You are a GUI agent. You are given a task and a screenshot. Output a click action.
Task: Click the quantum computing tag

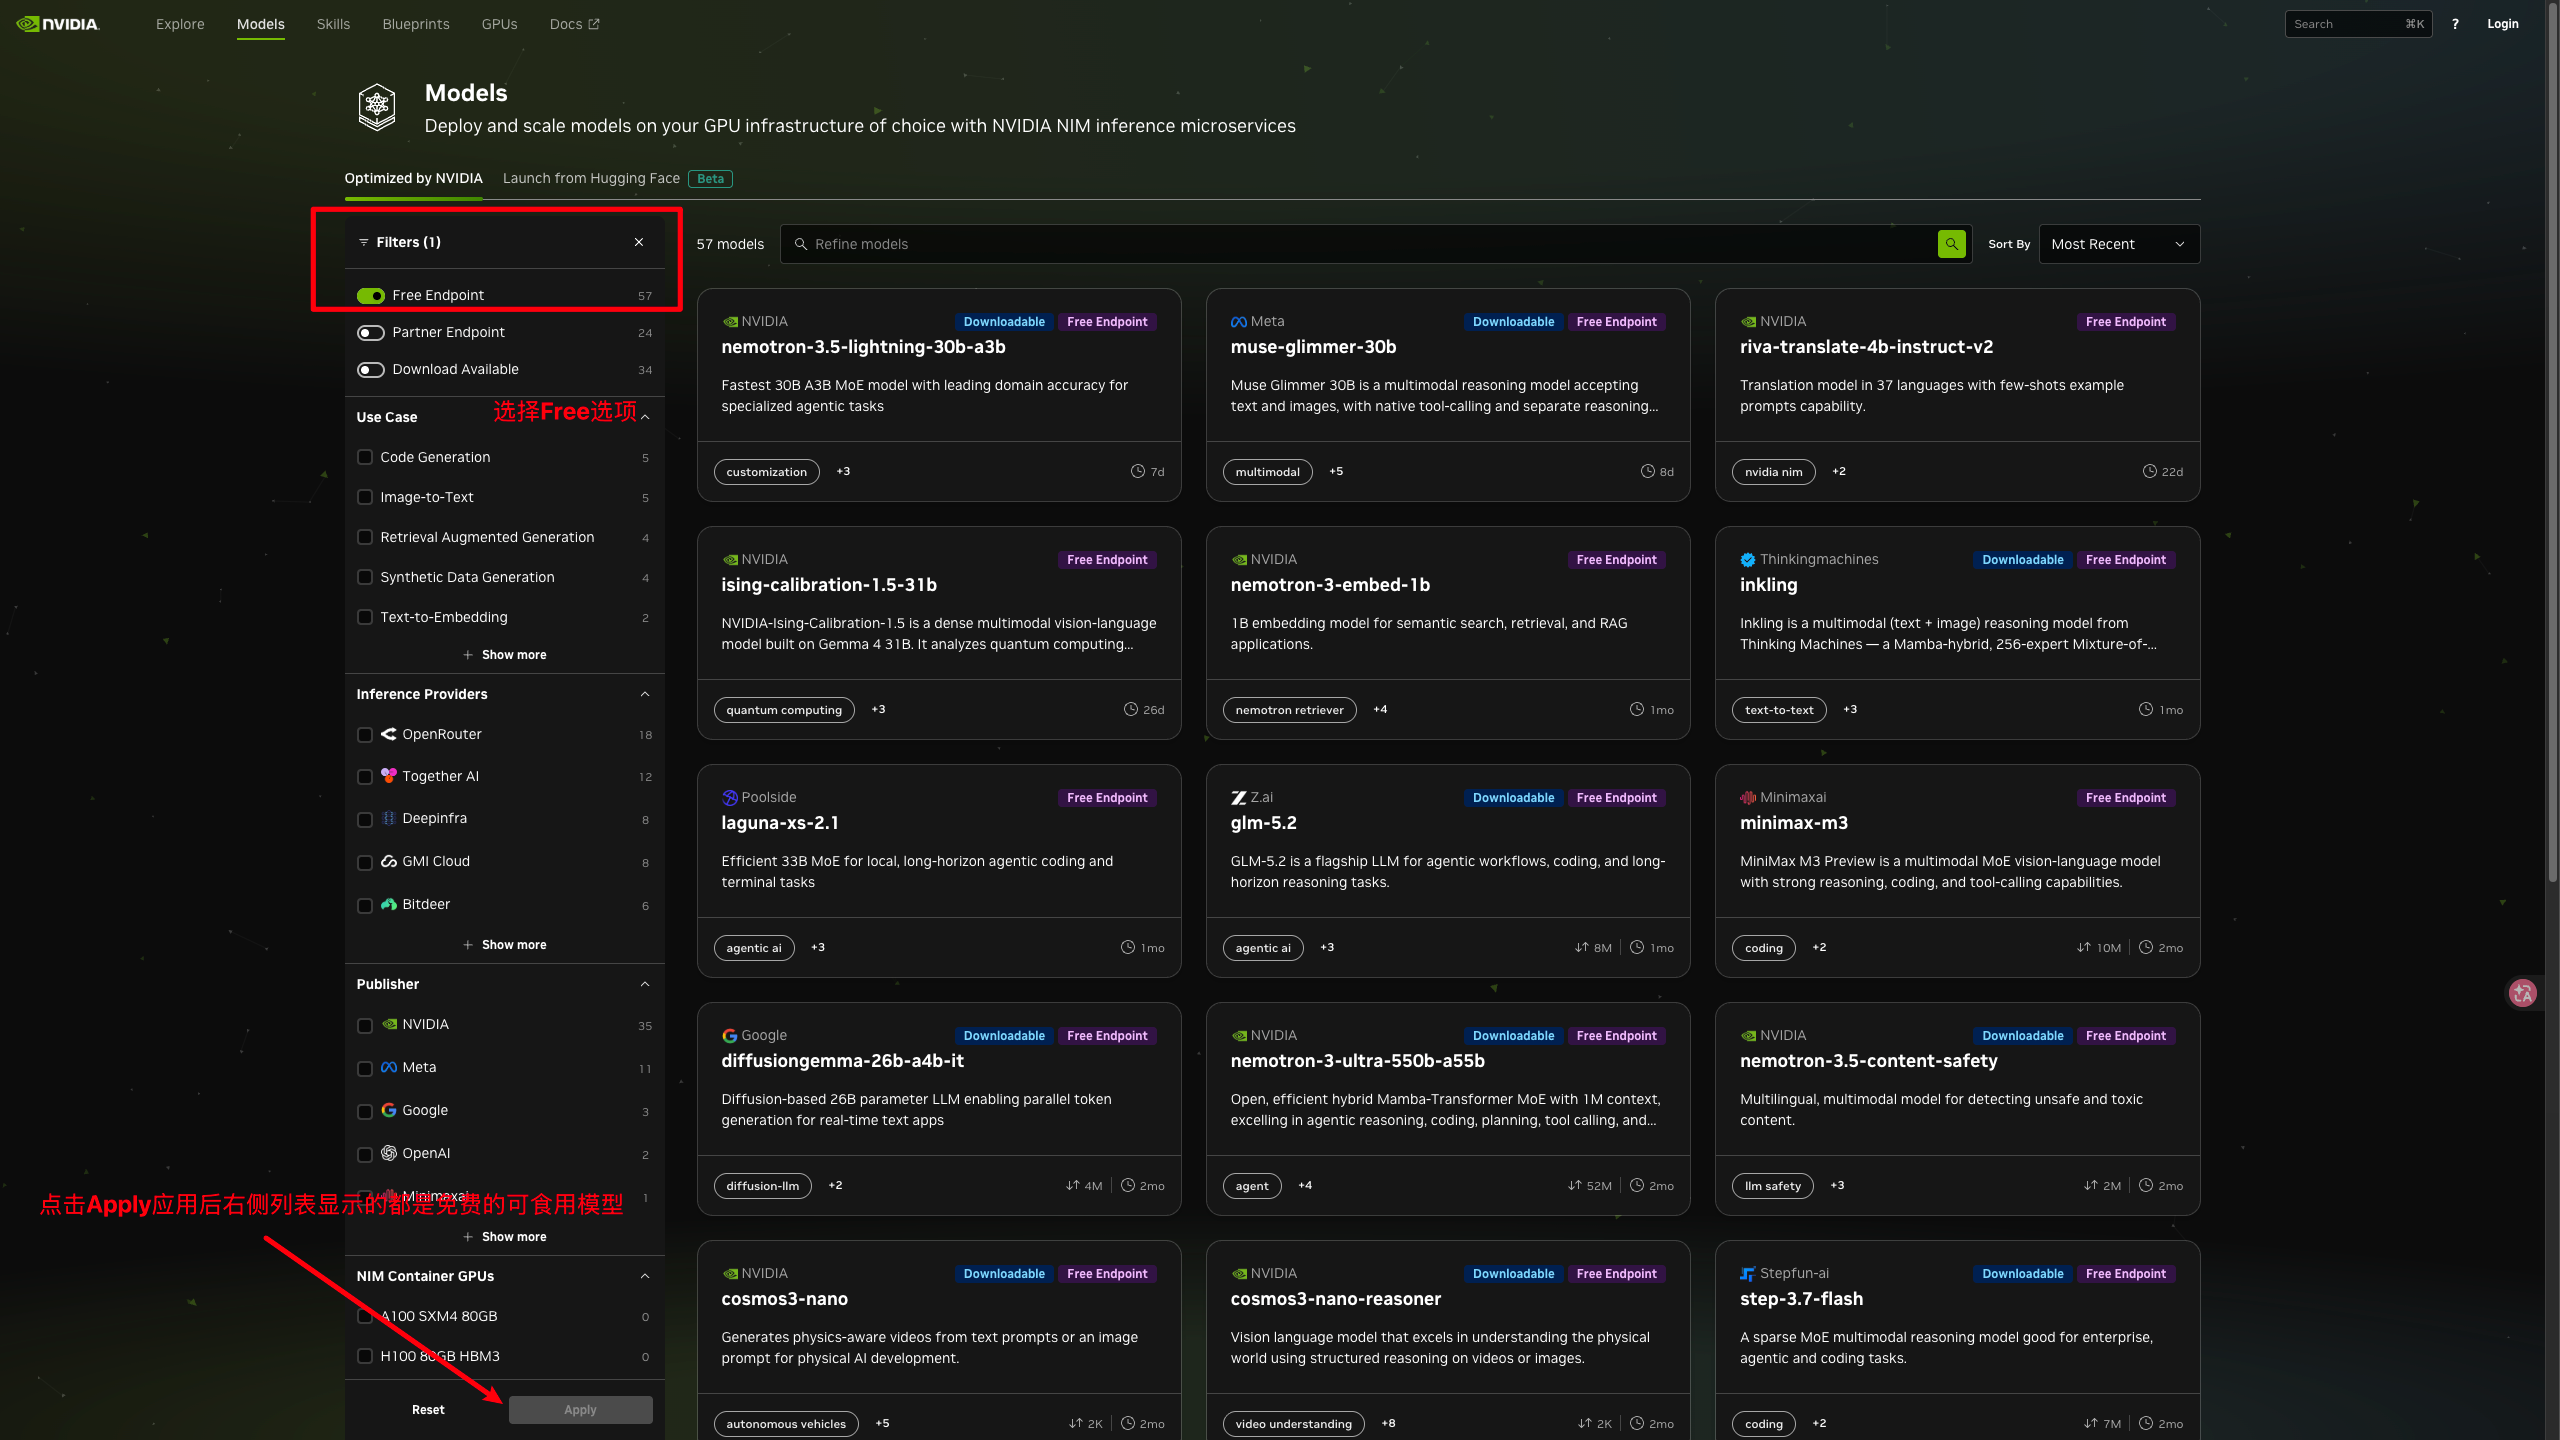784,710
